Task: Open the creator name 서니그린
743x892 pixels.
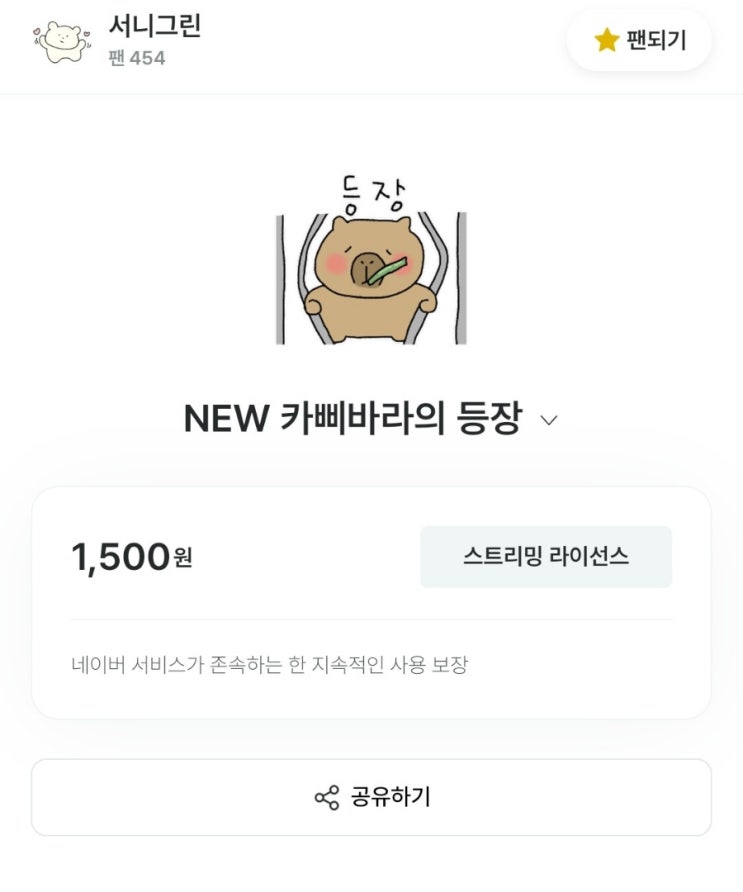Action: click(x=155, y=26)
